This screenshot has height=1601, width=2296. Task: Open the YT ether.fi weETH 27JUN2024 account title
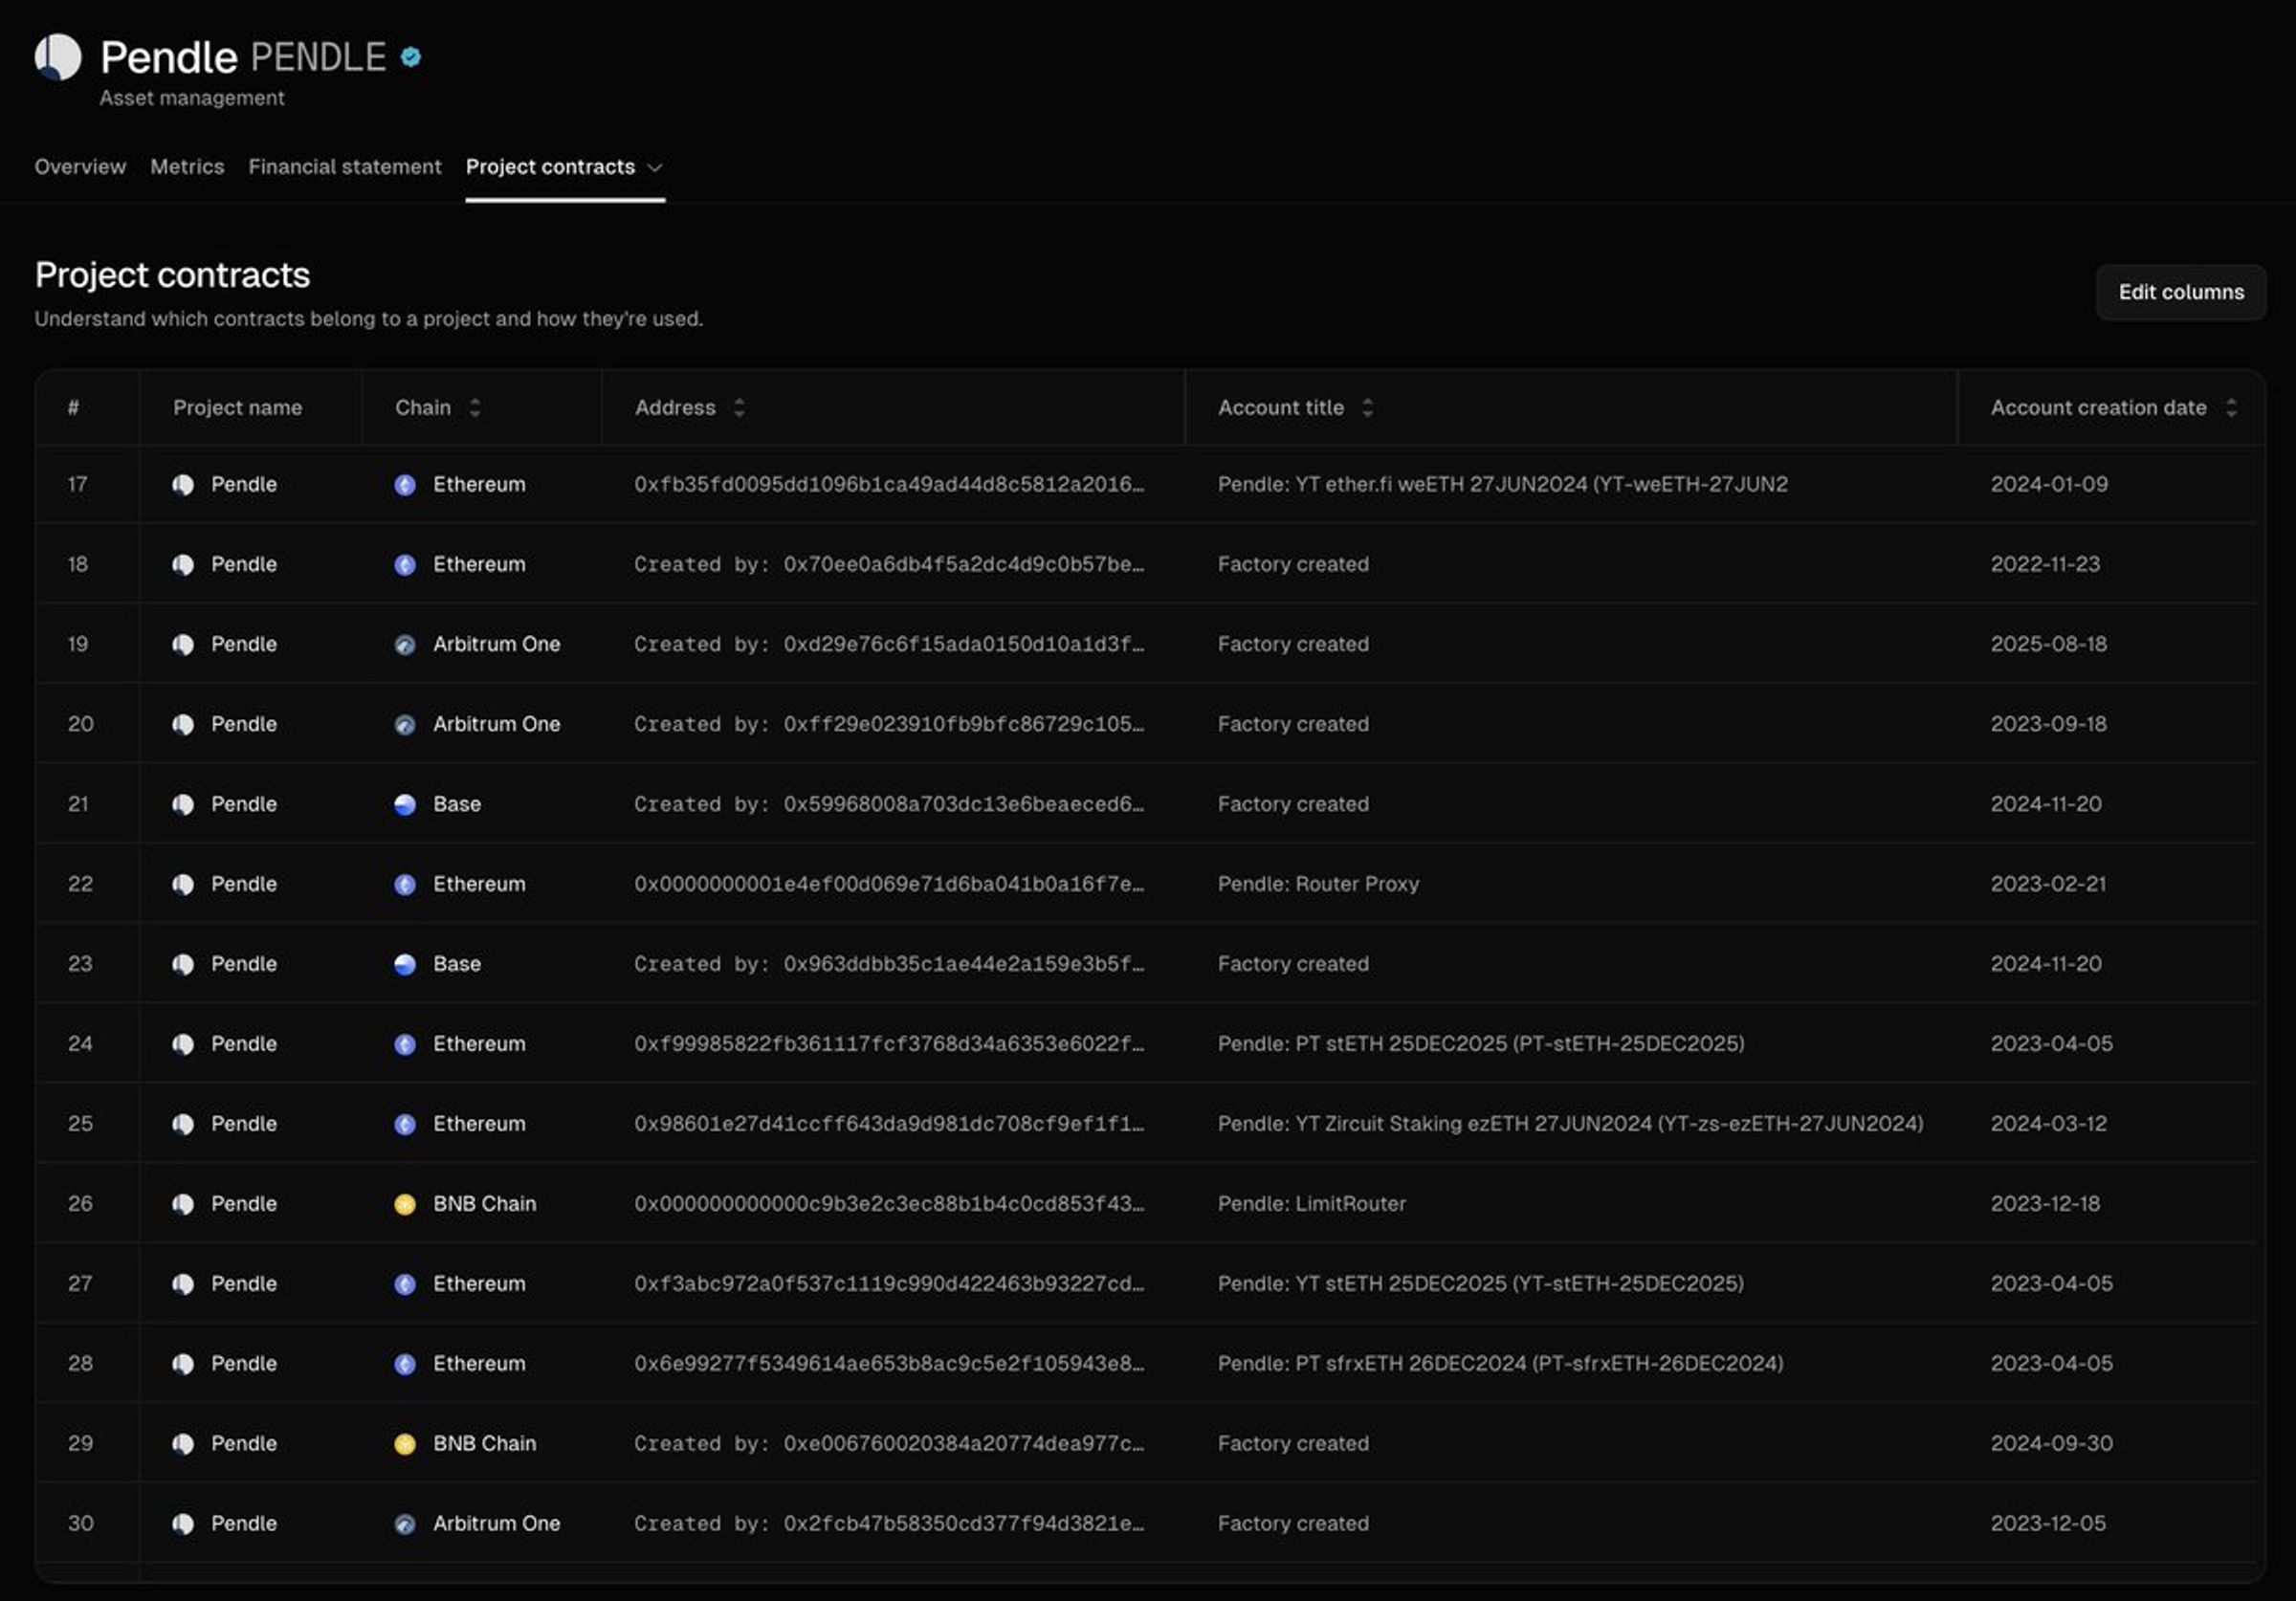(1502, 484)
